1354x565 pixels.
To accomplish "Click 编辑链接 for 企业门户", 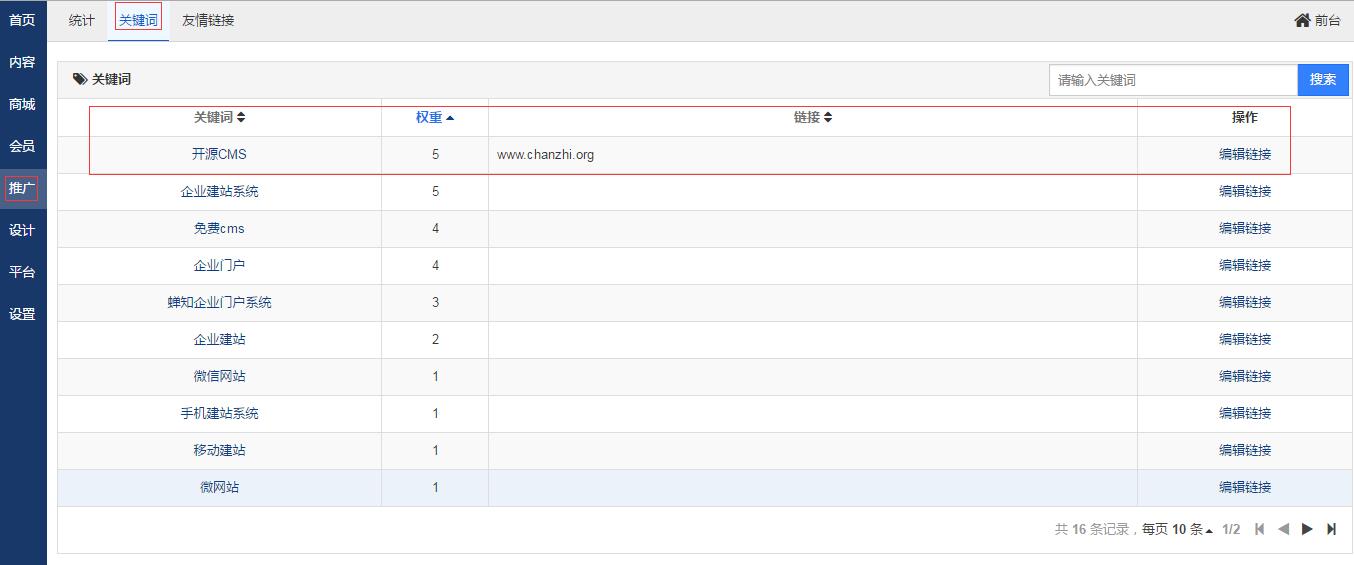I will pyautogui.click(x=1245, y=265).
